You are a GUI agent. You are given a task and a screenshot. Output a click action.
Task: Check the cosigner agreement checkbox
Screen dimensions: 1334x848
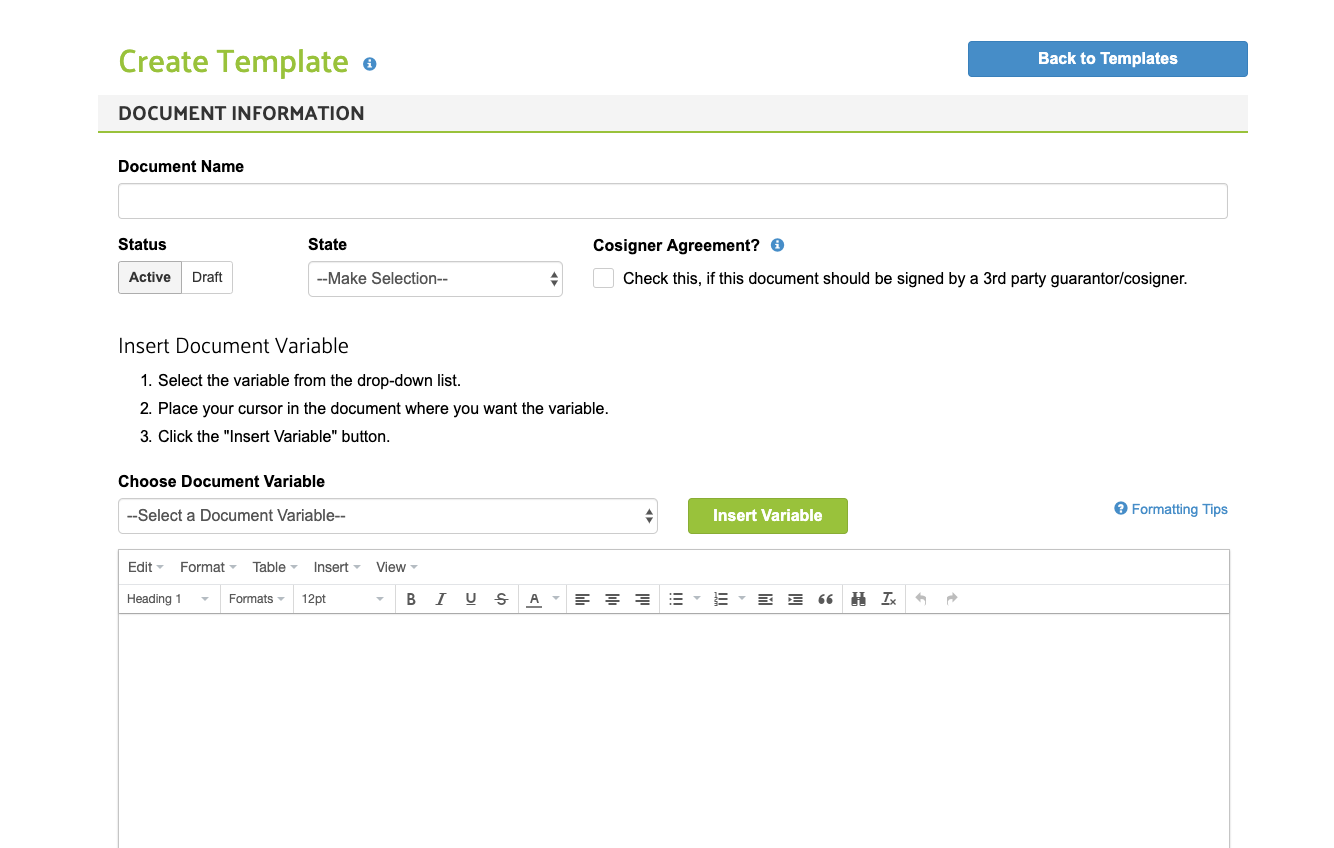tap(603, 278)
